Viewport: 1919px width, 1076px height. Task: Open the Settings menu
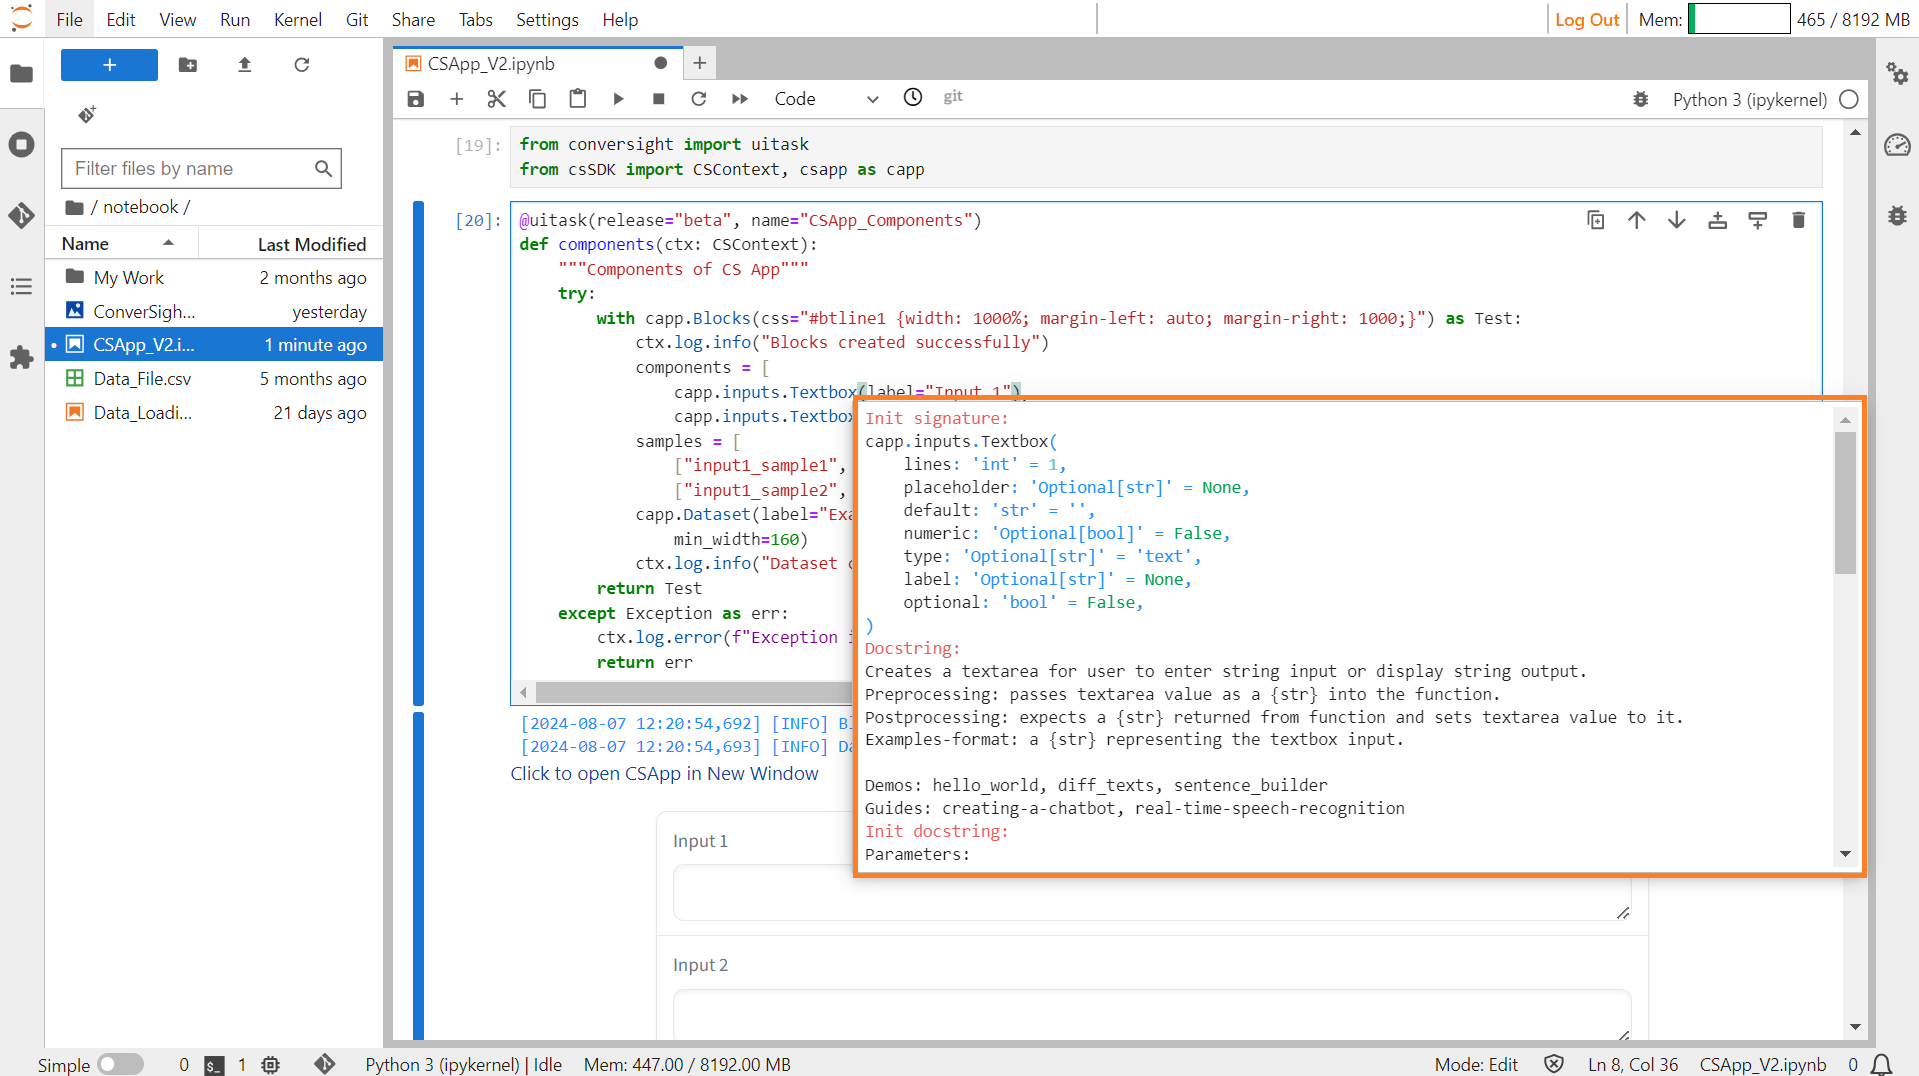point(547,19)
